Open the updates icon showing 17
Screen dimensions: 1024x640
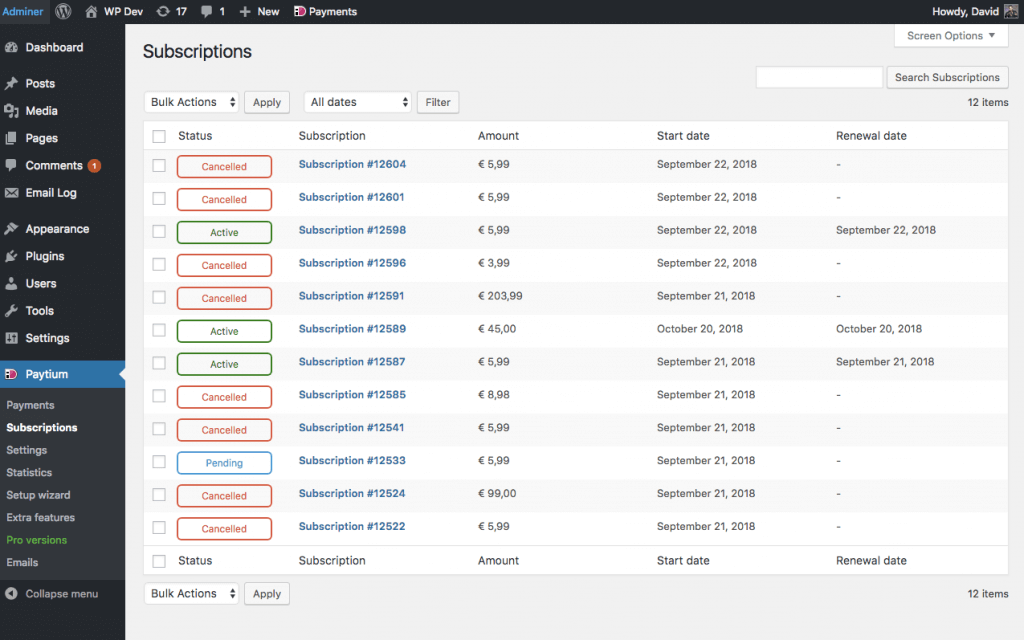point(164,11)
